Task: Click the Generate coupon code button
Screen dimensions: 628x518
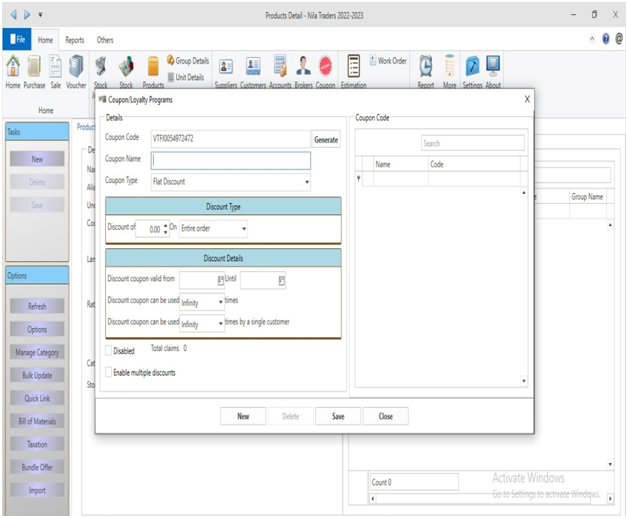Action: pyautogui.click(x=326, y=139)
